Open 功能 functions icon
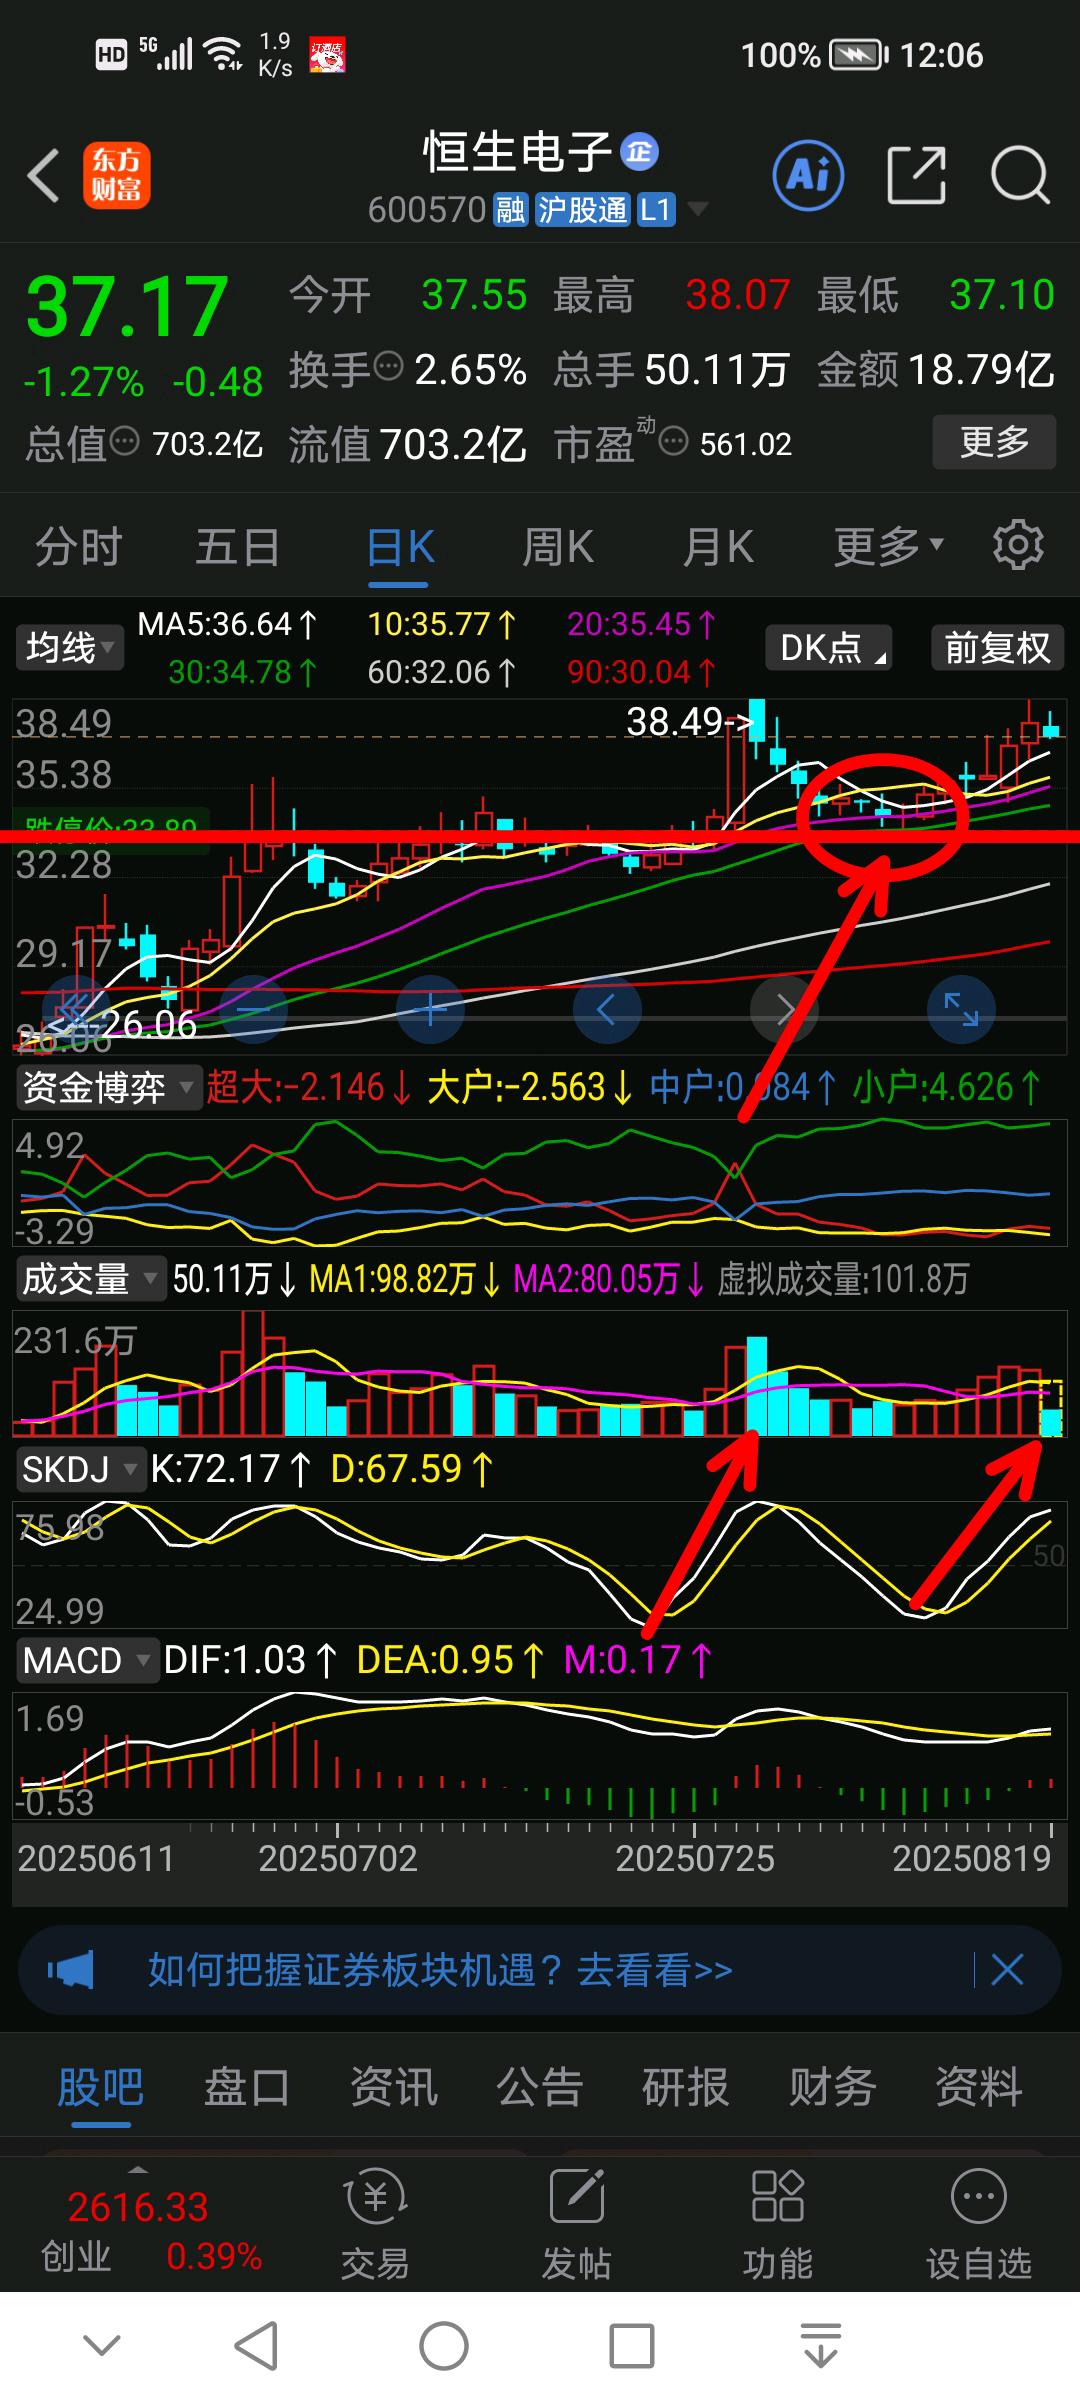1080x2400 pixels. 778,2224
